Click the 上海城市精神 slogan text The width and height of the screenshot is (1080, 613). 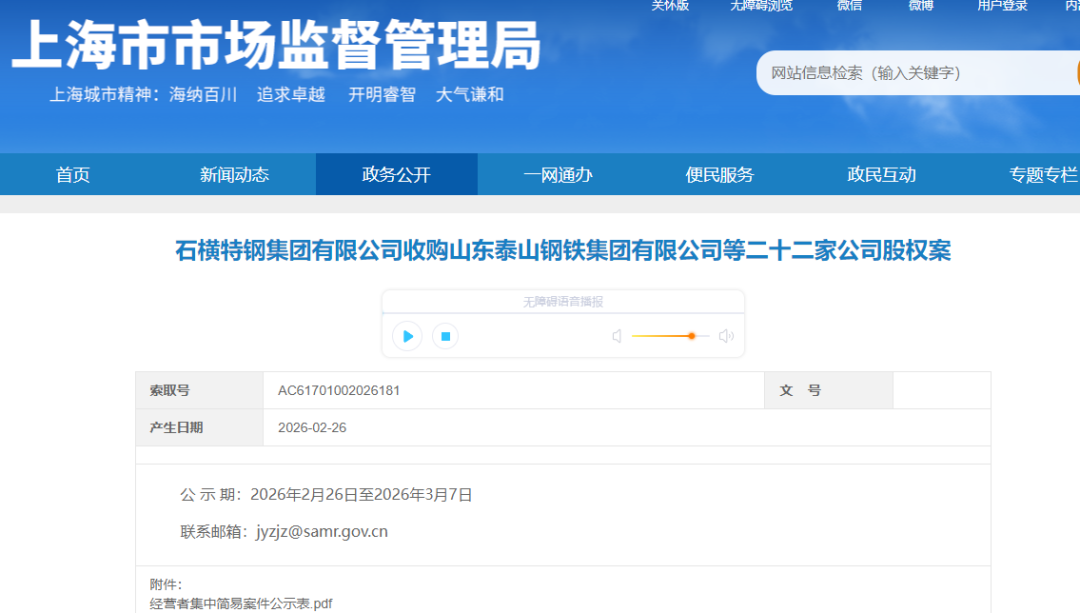pyautogui.click(x=276, y=94)
